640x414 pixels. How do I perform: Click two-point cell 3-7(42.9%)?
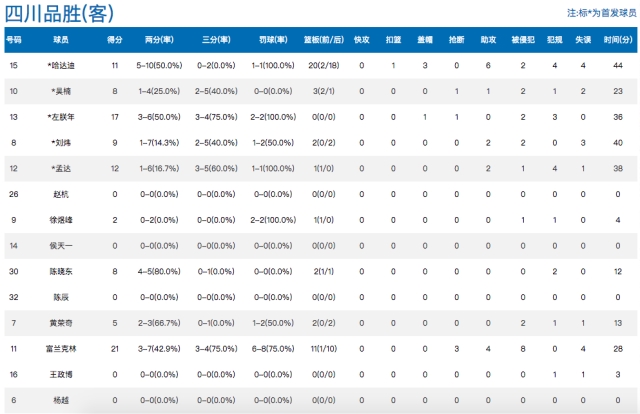point(159,349)
